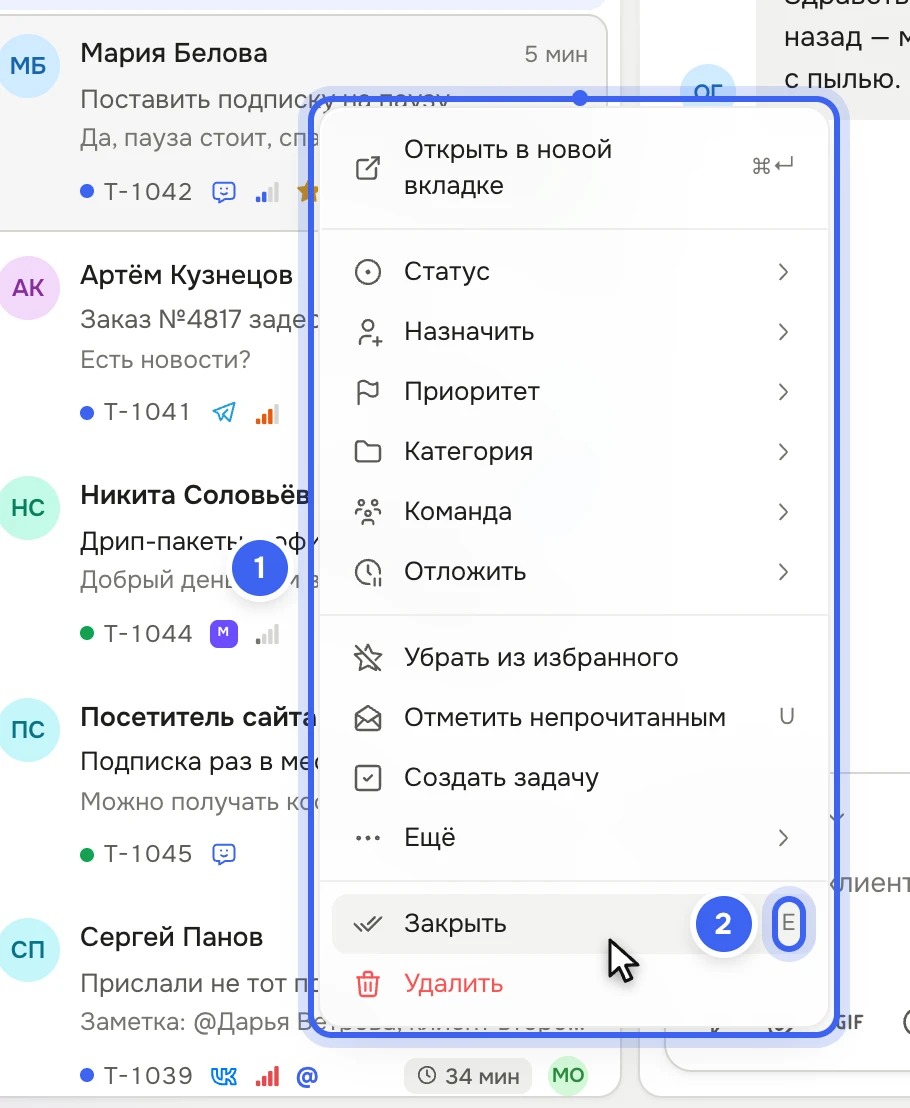Click the priority bars icon on T-1042
Viewport: 910px width, 1108px height.
click(267, 192)
